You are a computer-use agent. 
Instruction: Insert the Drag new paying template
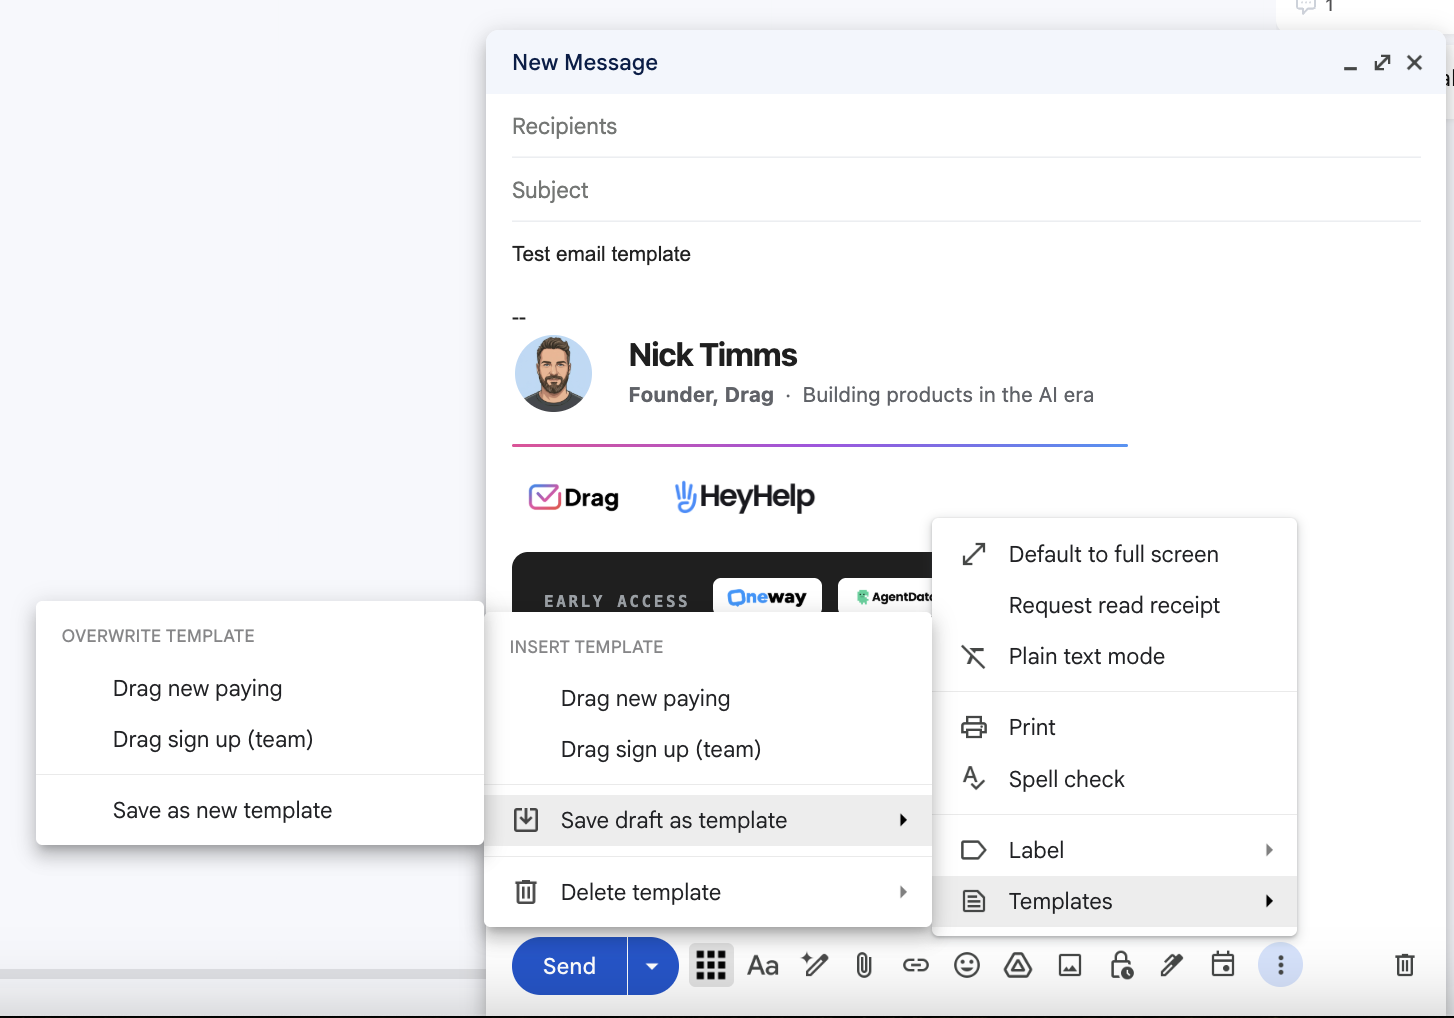click(708, 698)
